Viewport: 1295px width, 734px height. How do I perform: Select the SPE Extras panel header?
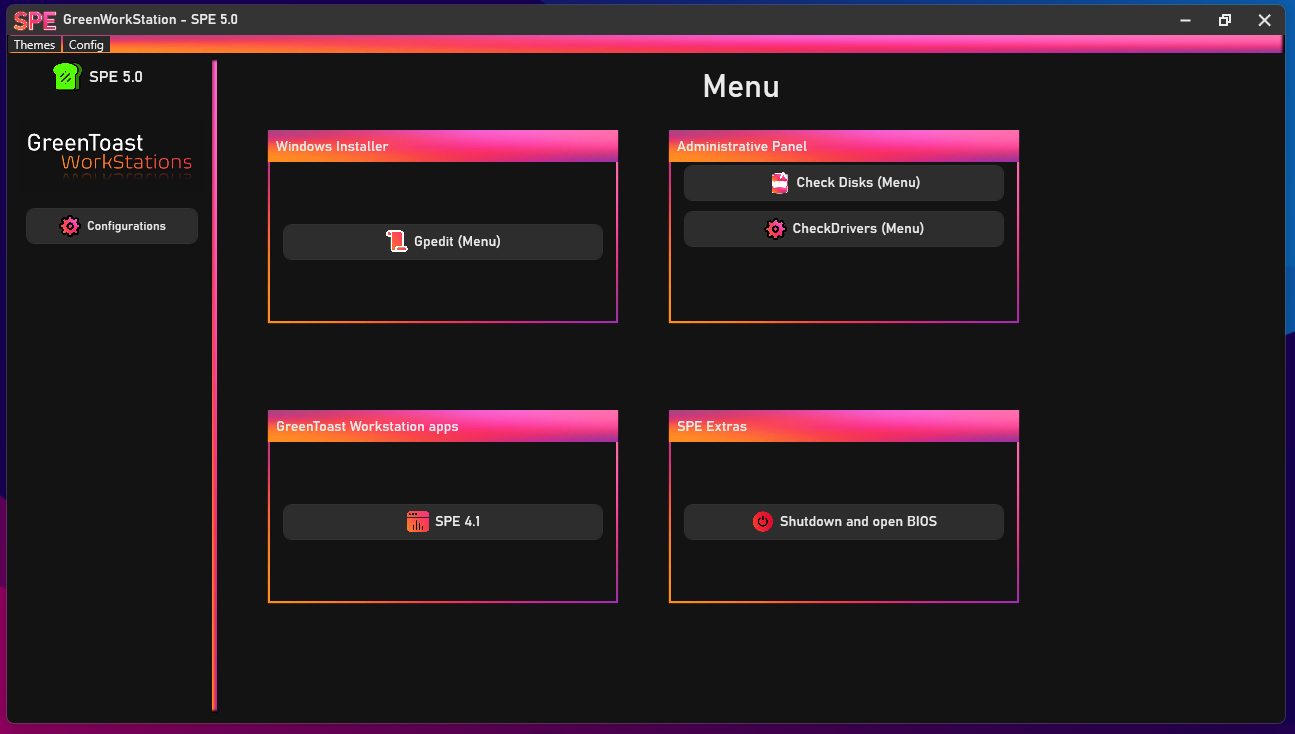tap(843, 426)
